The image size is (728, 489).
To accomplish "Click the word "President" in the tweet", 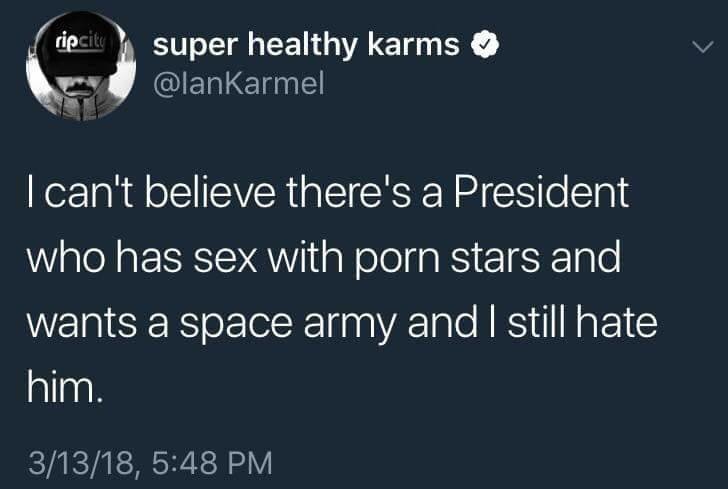I will click(540, 194).
